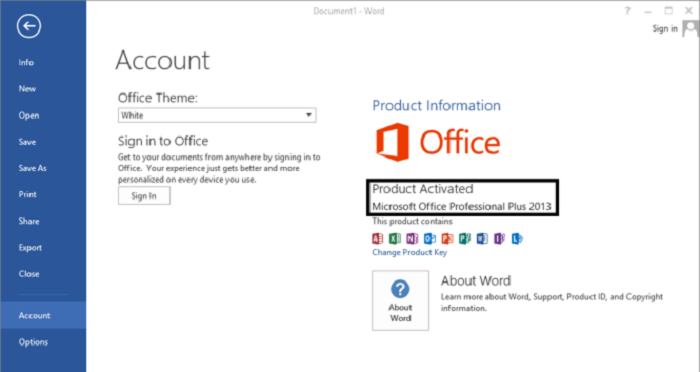Click the Sign In button
The height and width of the screenshot is (372, 700).
tap(144, 196)
